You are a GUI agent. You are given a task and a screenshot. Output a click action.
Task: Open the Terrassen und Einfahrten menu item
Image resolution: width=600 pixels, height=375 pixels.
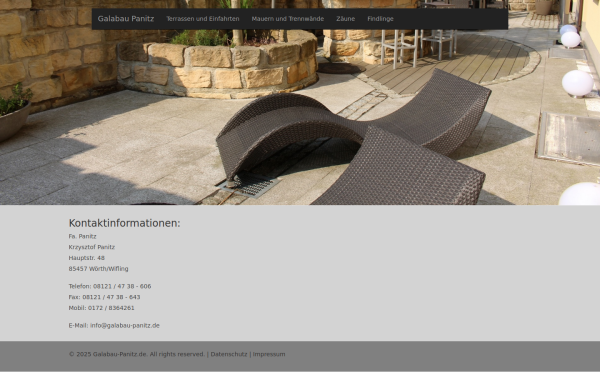tap(203, 19)
